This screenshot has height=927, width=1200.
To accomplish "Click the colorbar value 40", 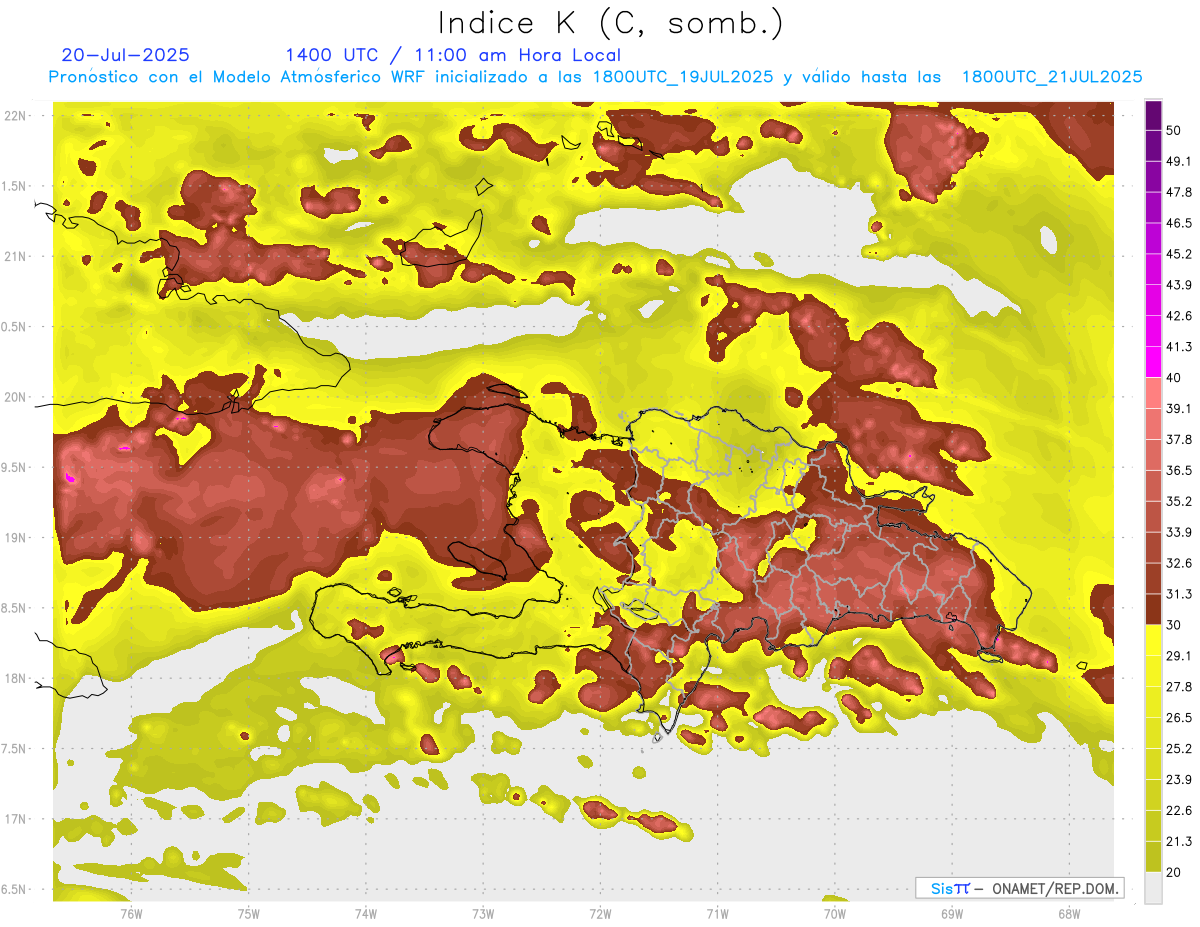I will (1174, 378).
